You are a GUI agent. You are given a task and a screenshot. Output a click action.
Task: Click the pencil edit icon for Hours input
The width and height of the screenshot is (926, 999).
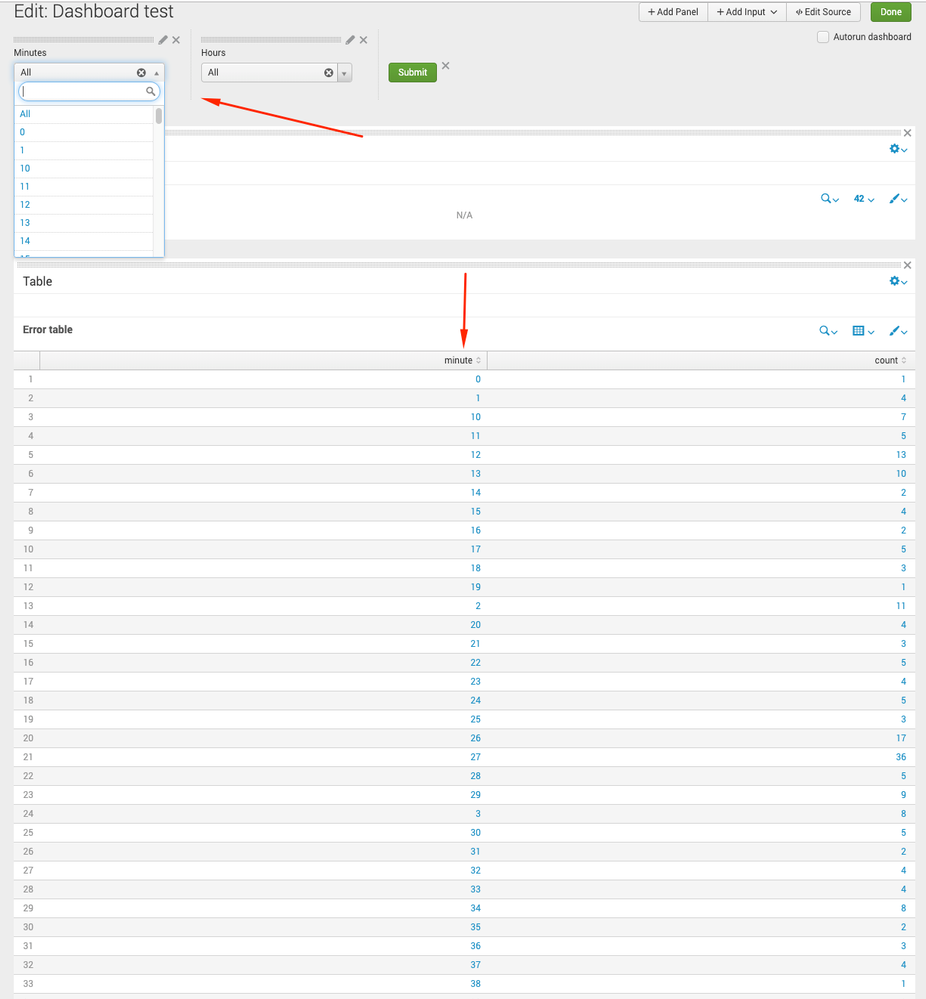pos(350,40)
